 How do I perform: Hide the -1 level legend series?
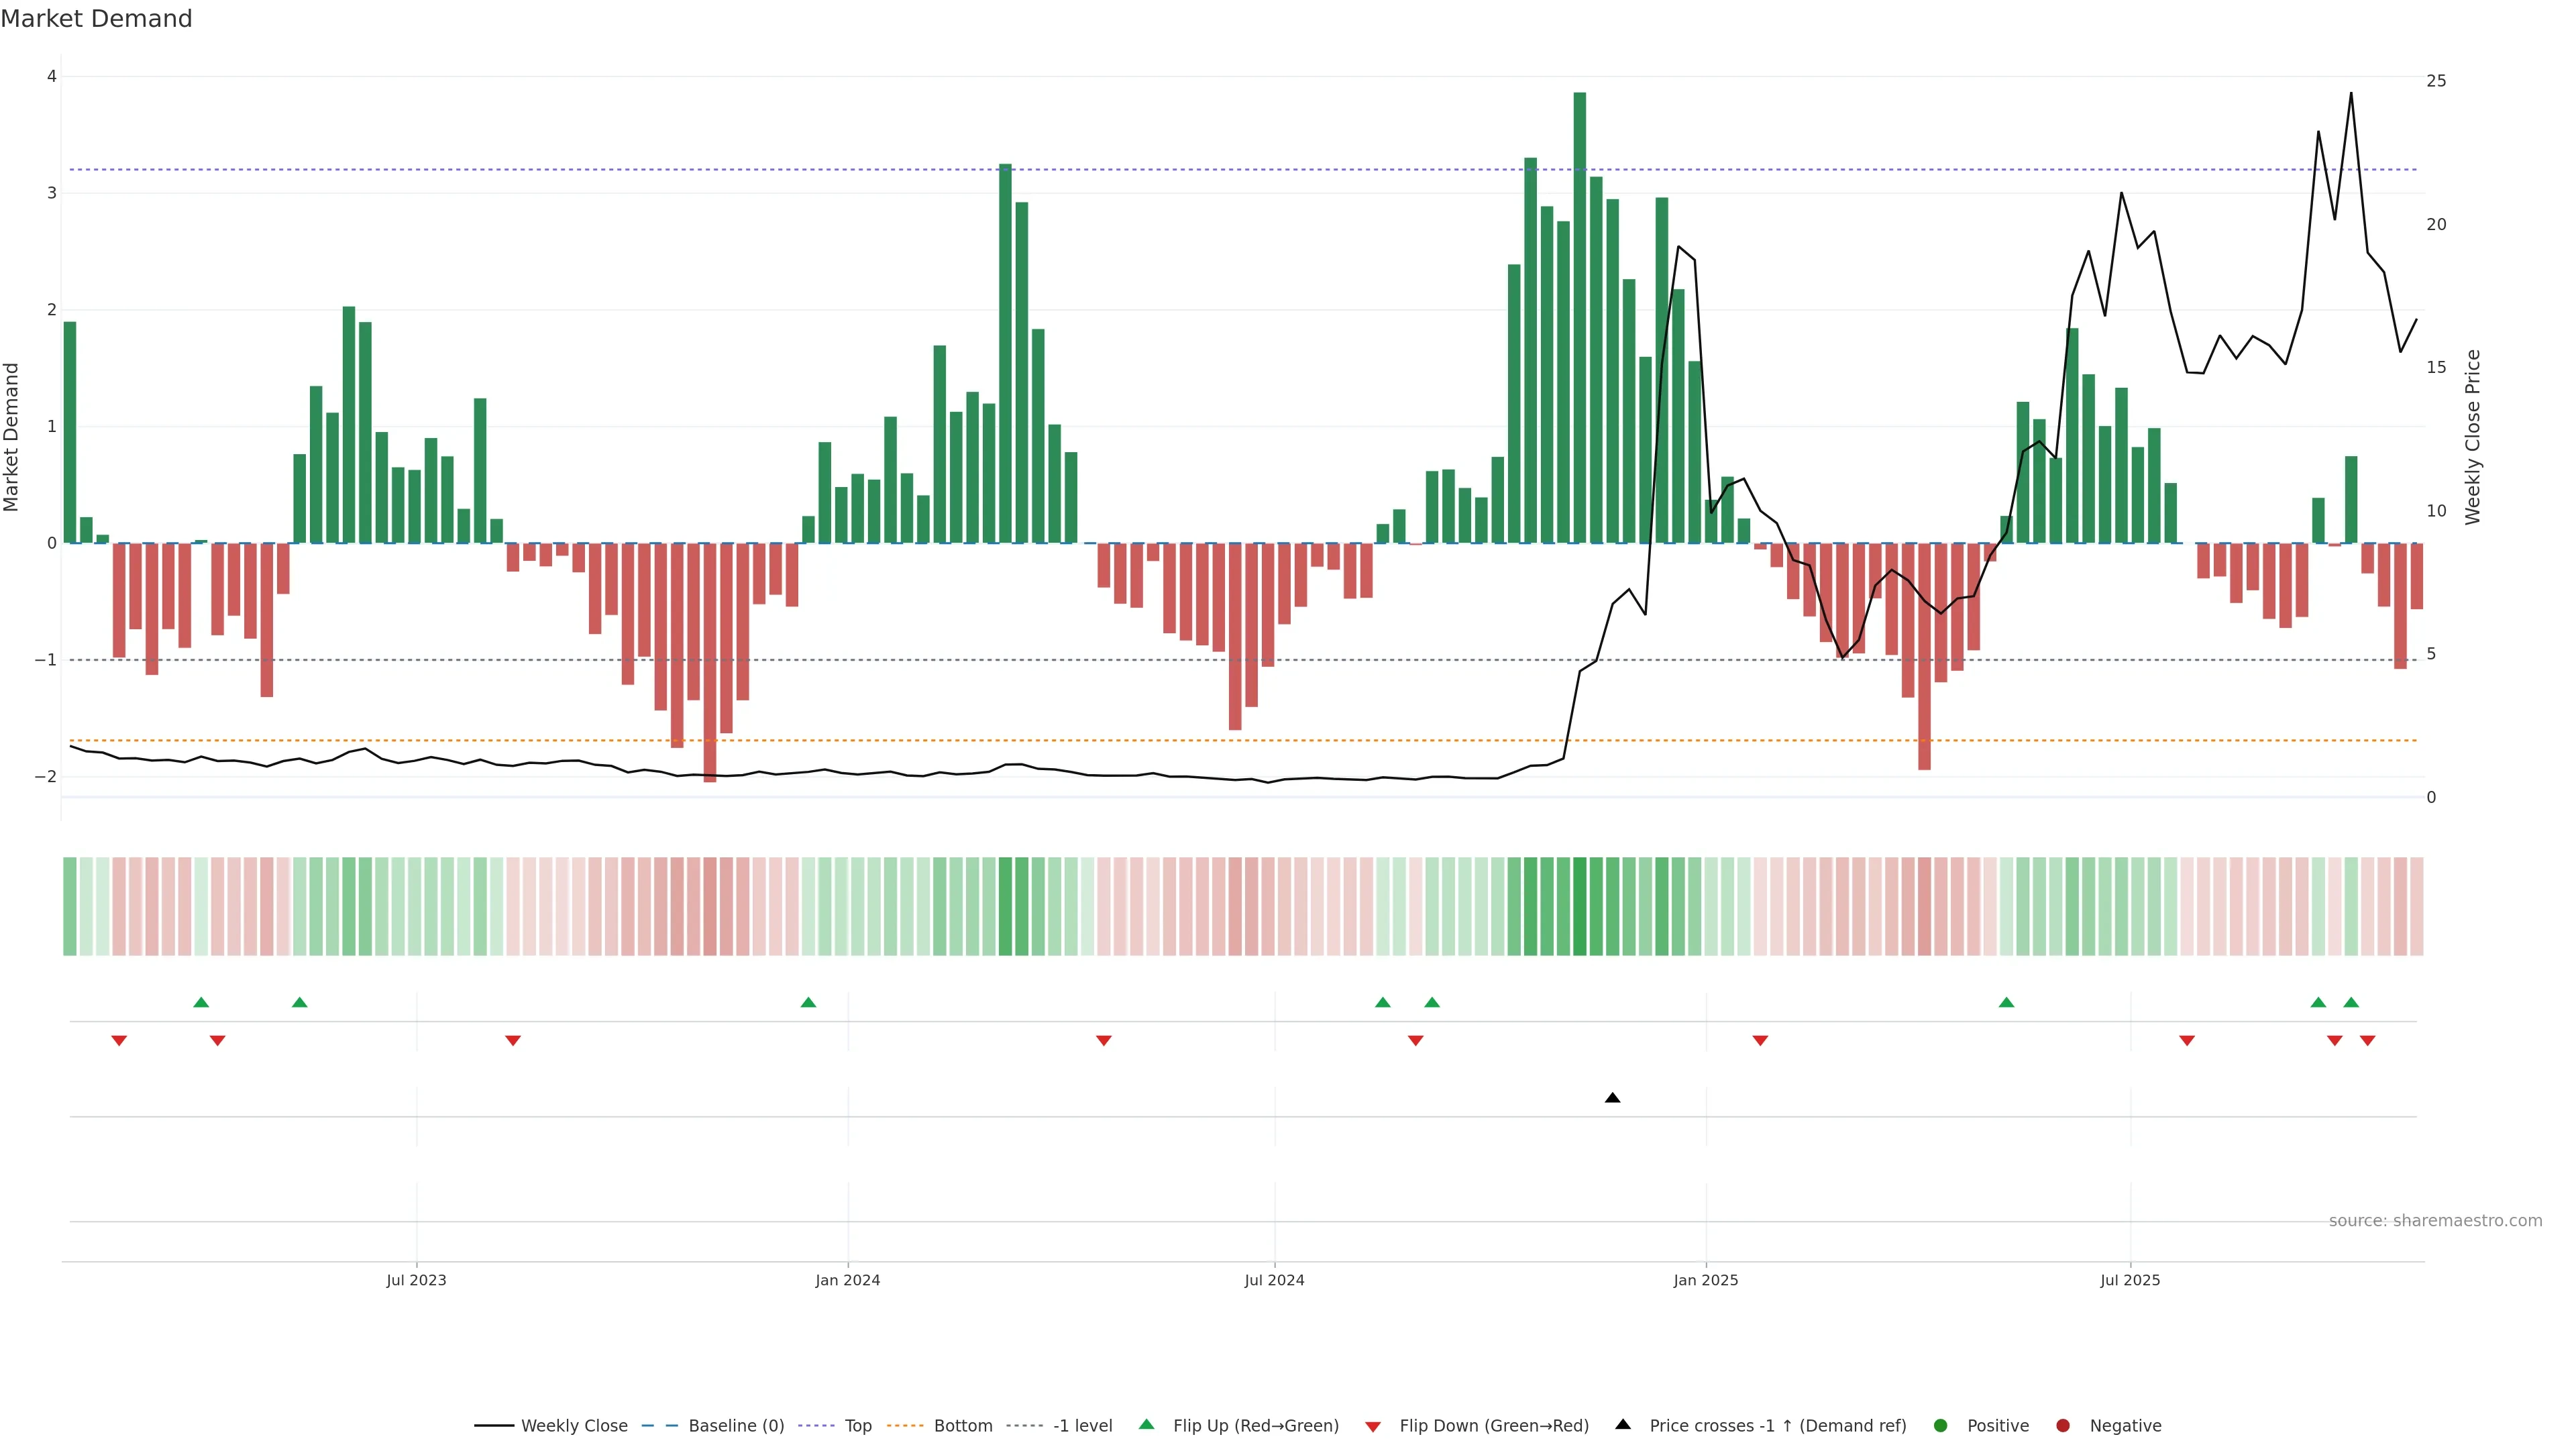coord(1082,1425)
